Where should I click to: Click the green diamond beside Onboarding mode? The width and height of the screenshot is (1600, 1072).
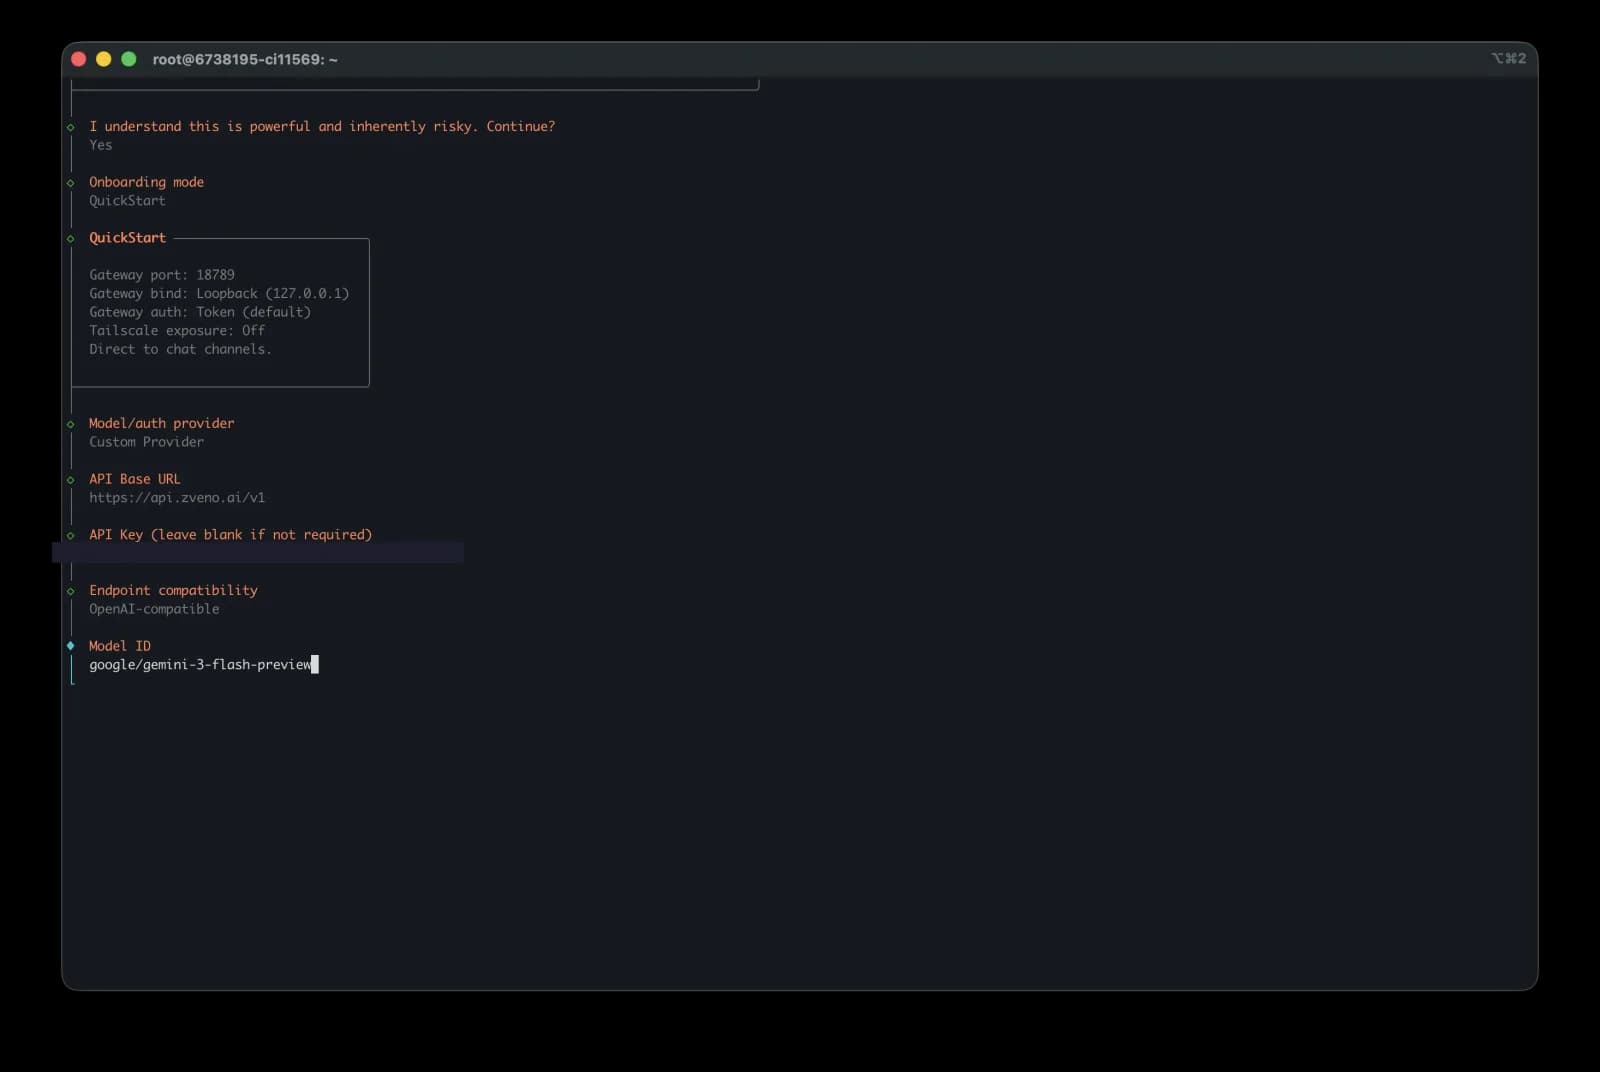tap(71, 183)
